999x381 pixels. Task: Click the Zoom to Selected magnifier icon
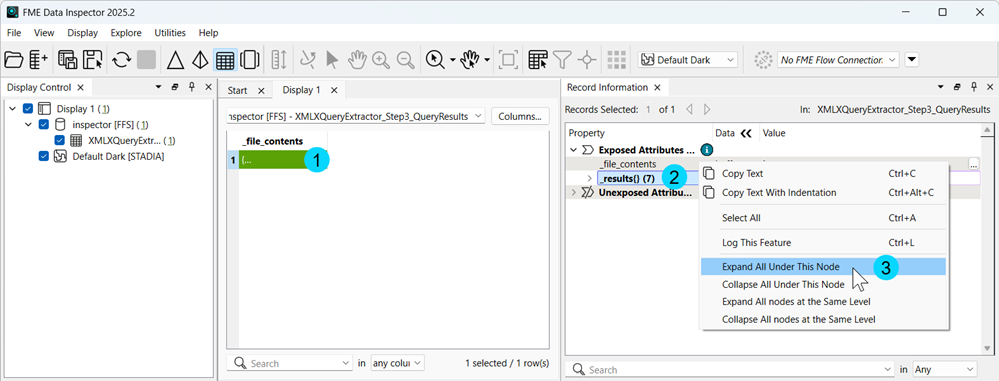[435, 60]
